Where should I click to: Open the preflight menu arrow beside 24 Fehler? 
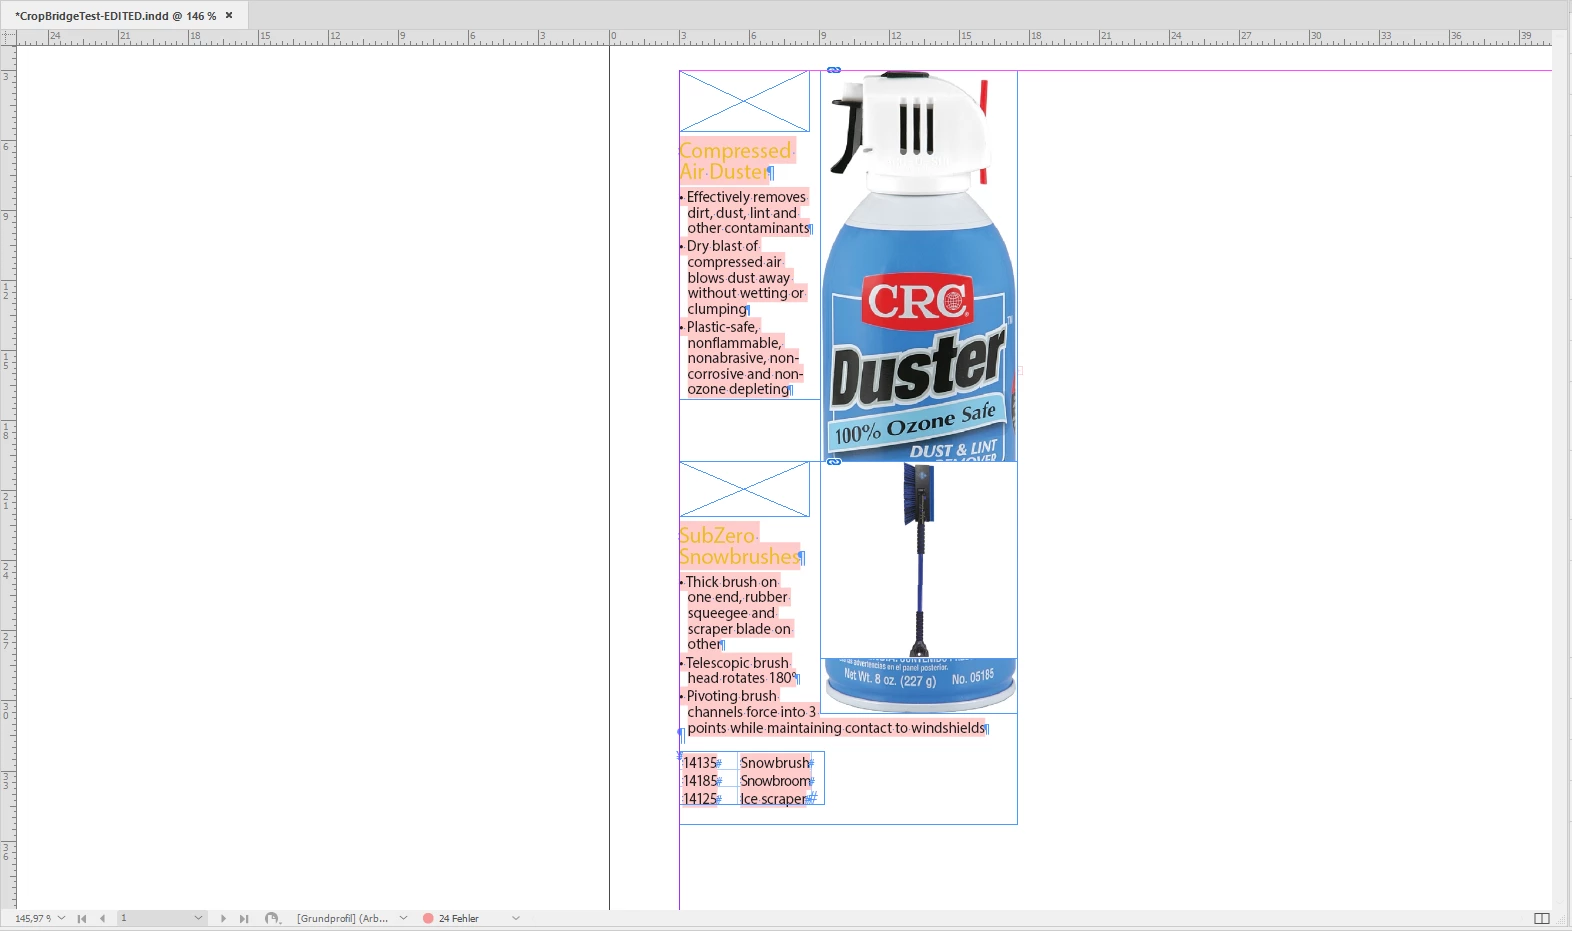point(516,918)
